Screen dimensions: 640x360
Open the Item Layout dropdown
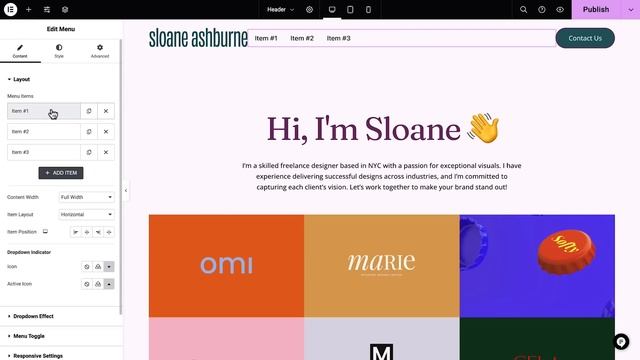[x=87, y=214]
